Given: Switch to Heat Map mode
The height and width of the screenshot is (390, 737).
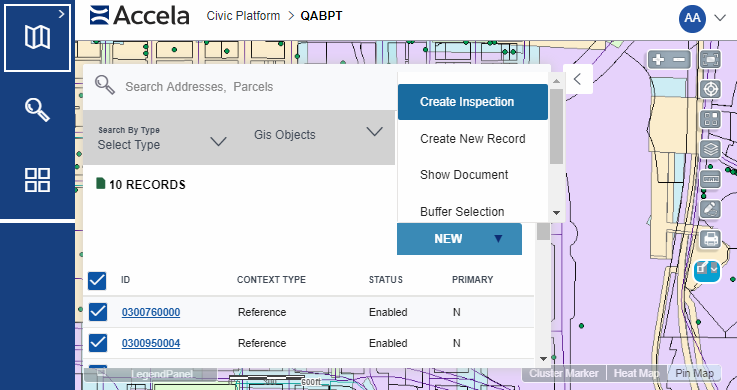Looking at the screenshot, I should point(636,374).
